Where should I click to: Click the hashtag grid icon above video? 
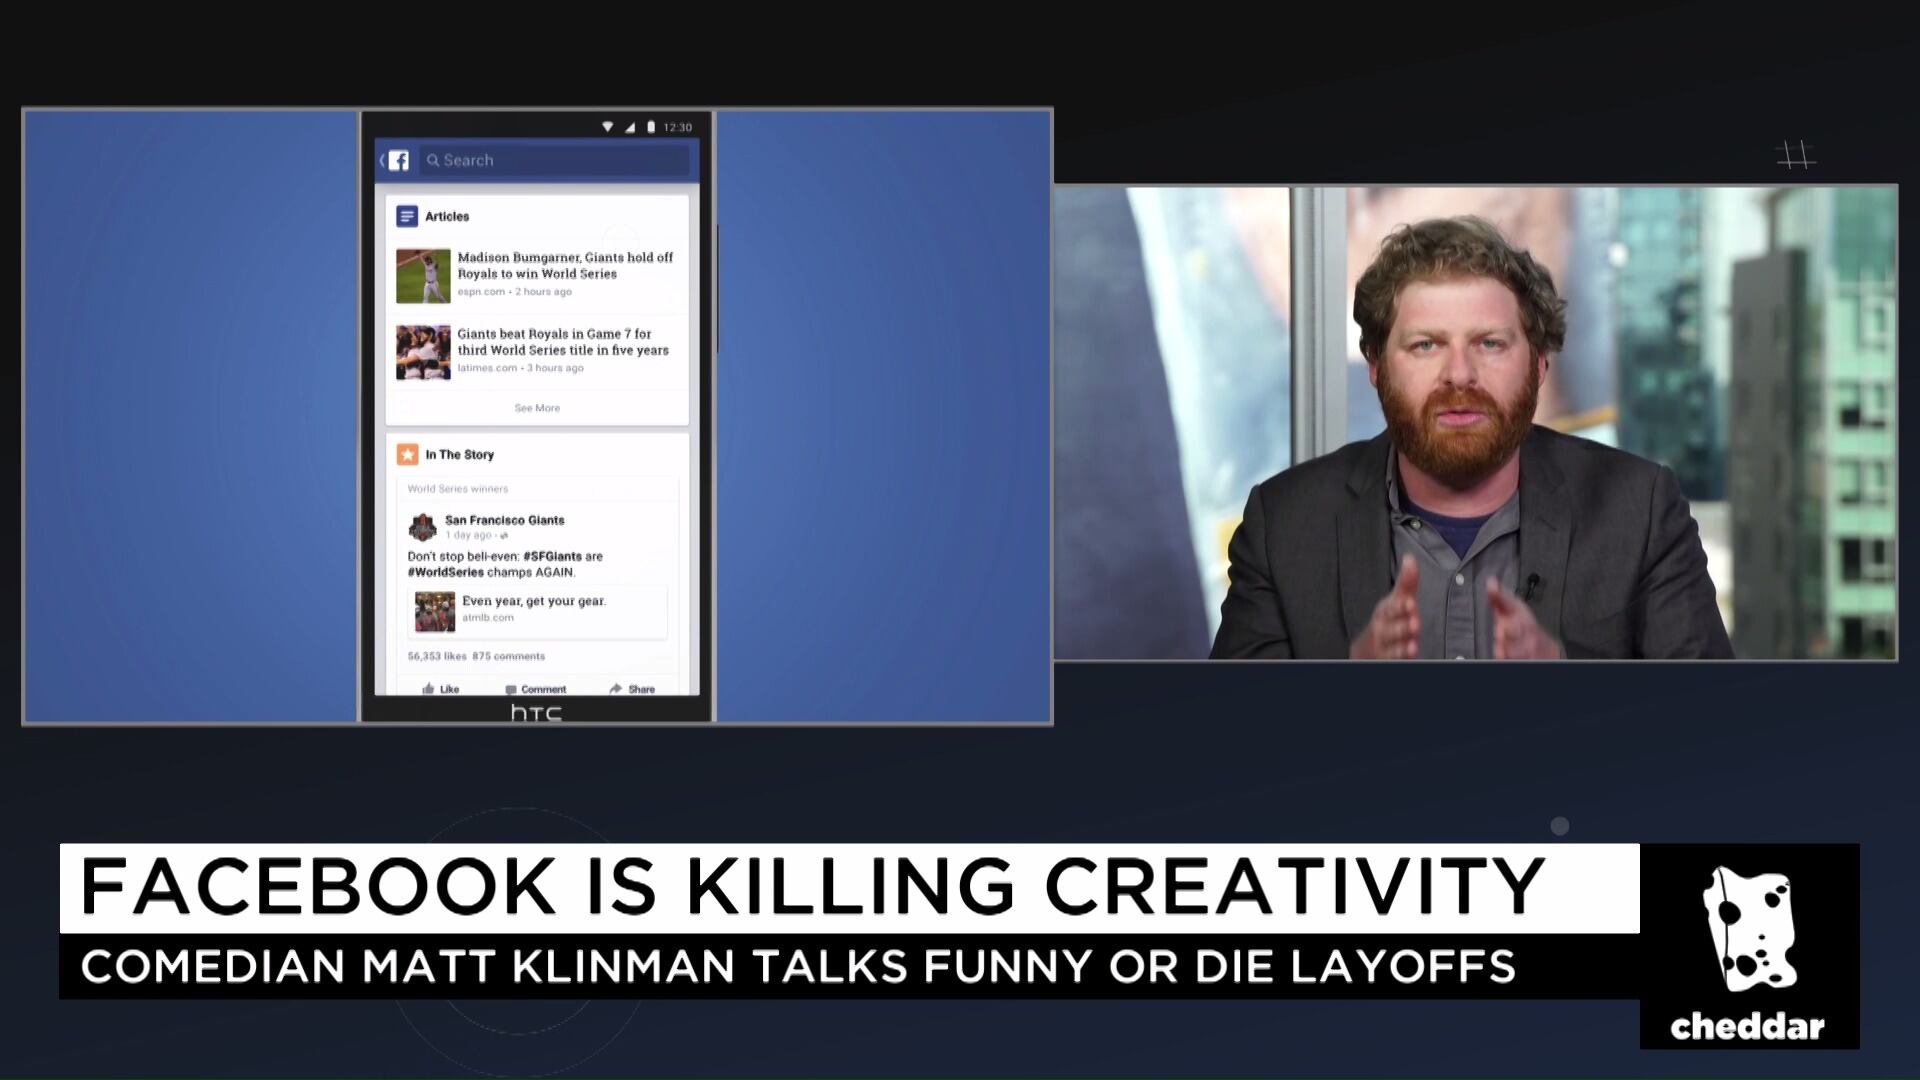(x=1796, y=155)
